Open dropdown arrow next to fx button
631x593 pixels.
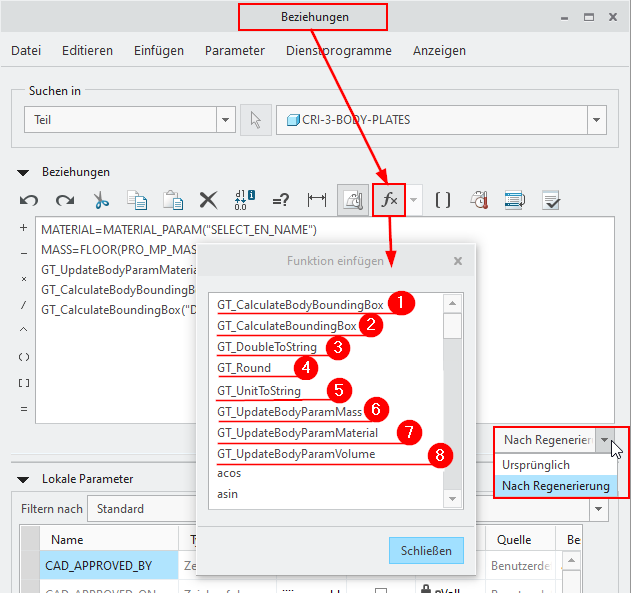[x=414, y=200]
